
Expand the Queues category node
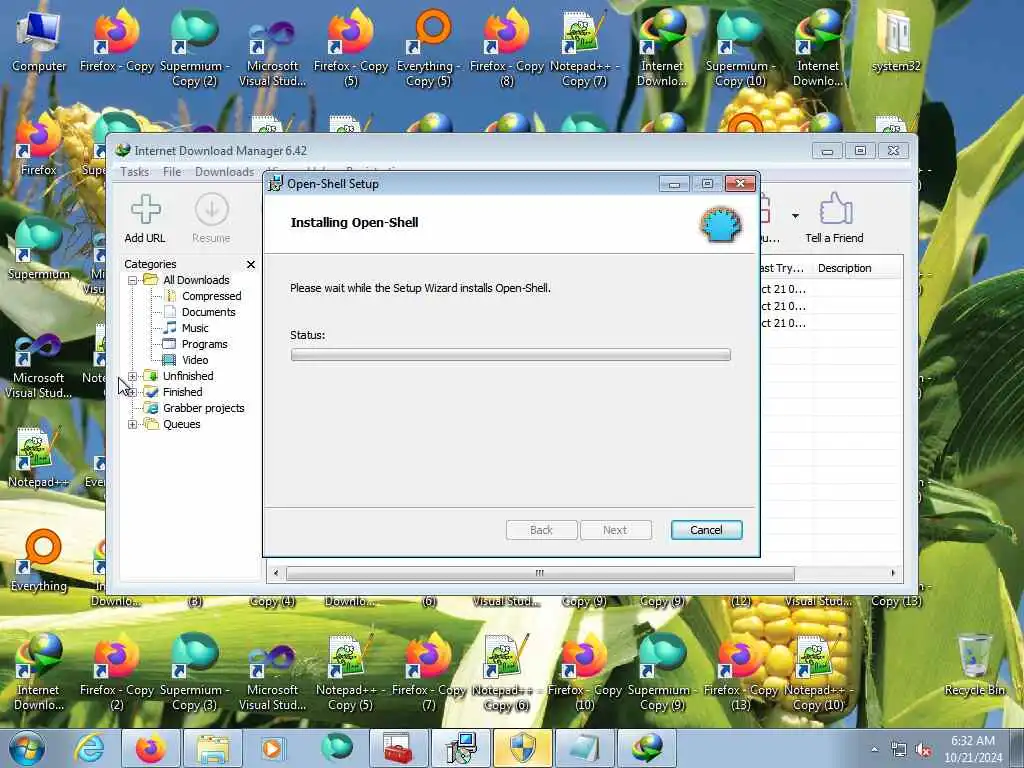coord(133,424)
